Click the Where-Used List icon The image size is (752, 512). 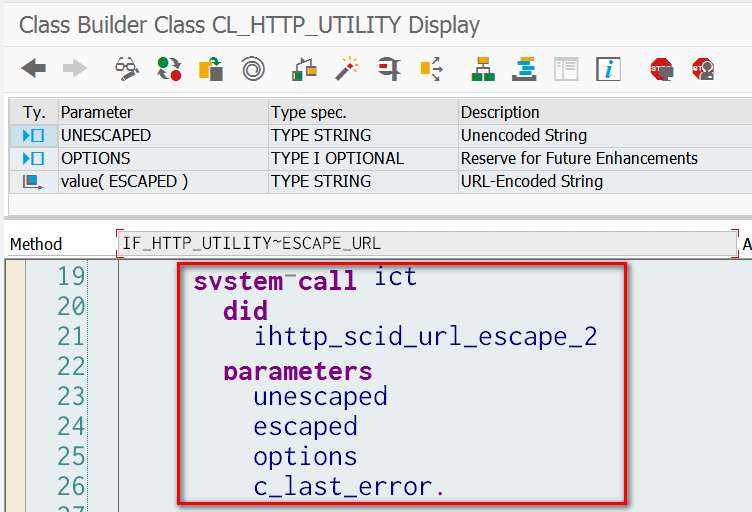[x=304, y=69]
